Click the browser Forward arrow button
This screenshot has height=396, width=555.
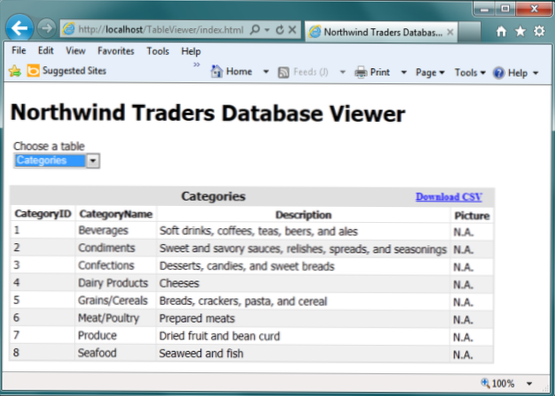pos(46,28)
